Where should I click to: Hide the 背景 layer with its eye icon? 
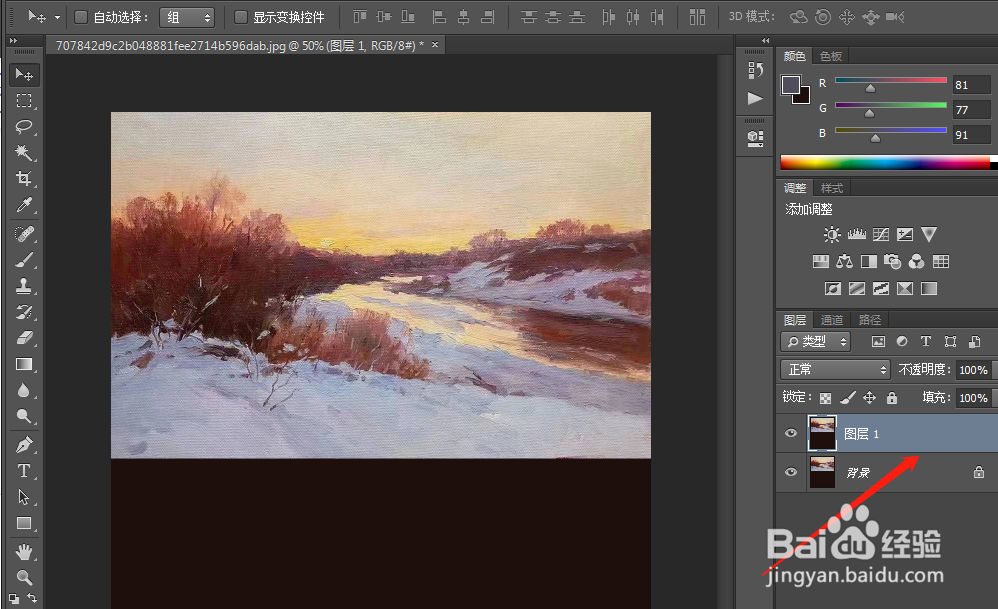tap(791, 472)
